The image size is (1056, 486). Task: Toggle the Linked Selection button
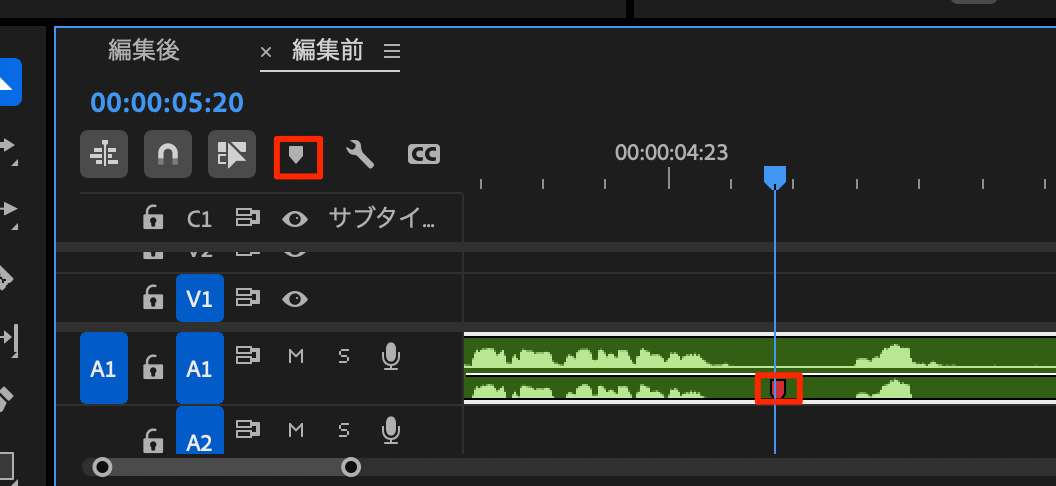[232, 154]
